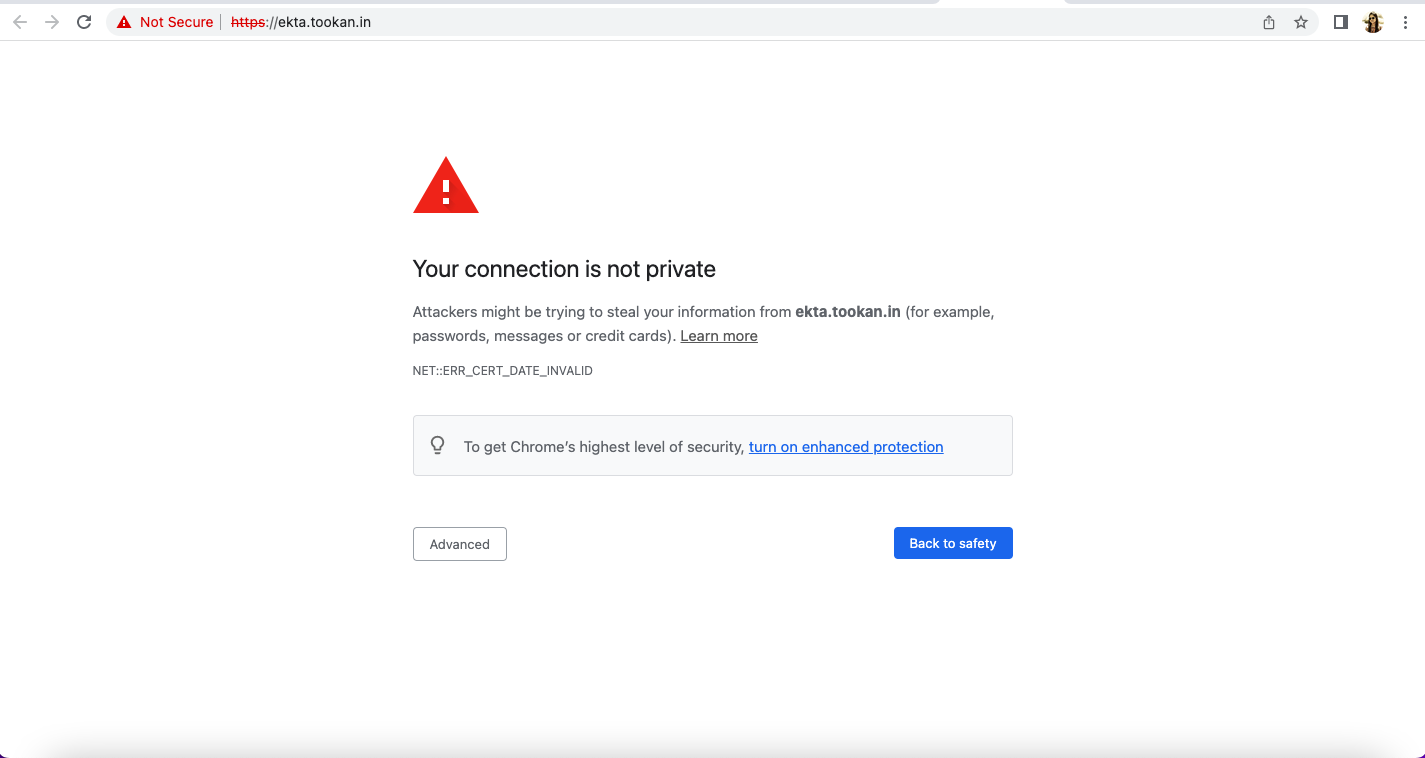Click the browser forward arrow
The height and width of the screenshot is (758, 1425).
[x=52, y=22]
